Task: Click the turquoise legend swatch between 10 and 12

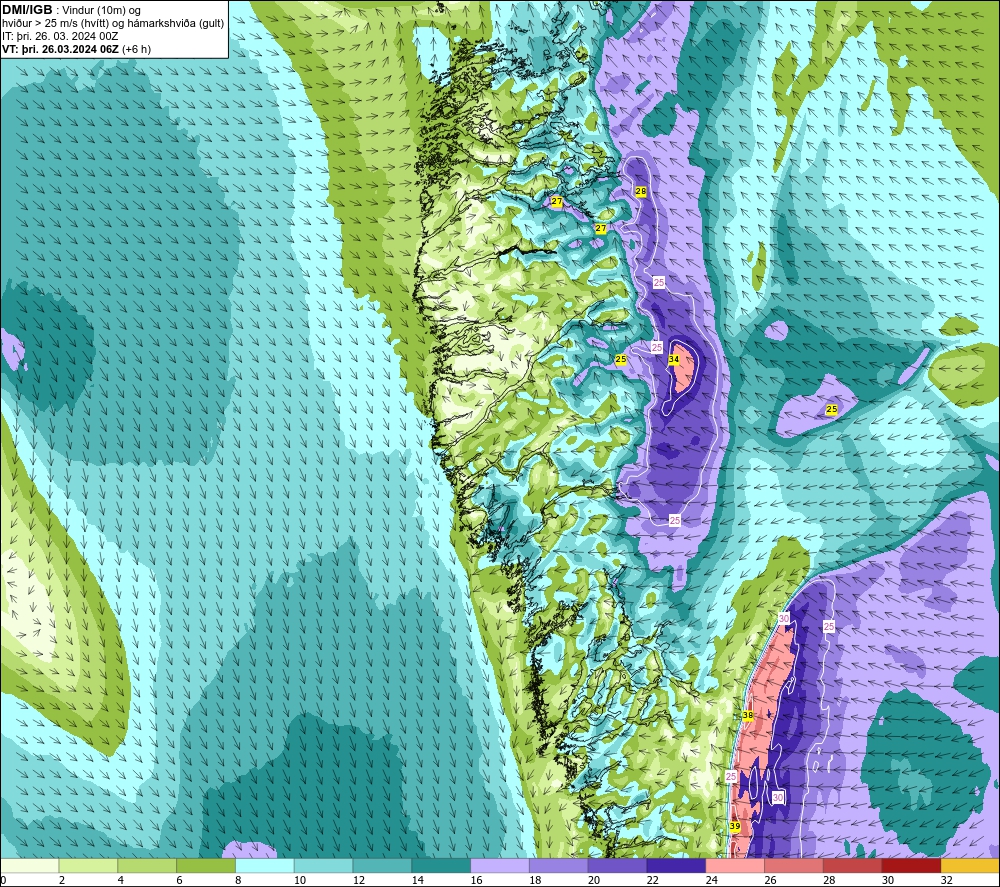Action: pyautogui.click(x=323, y=865)
